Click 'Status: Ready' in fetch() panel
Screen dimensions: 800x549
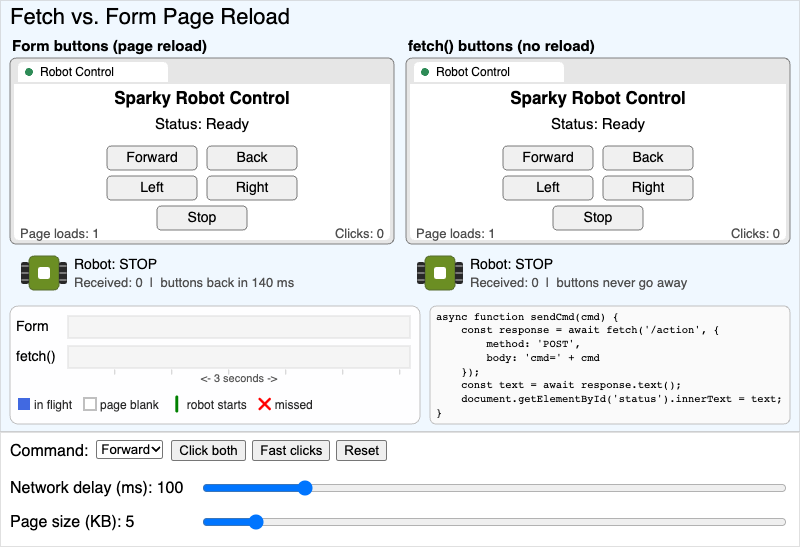pyautogui.click(x=597, y=124)
